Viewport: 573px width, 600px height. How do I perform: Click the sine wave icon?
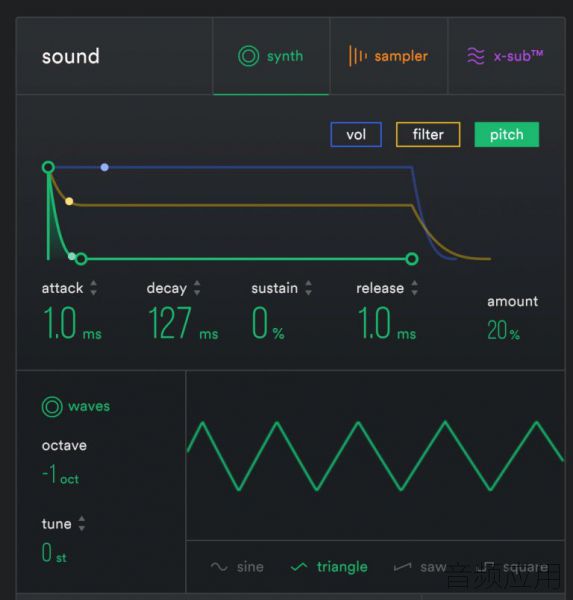coord(219,567)
